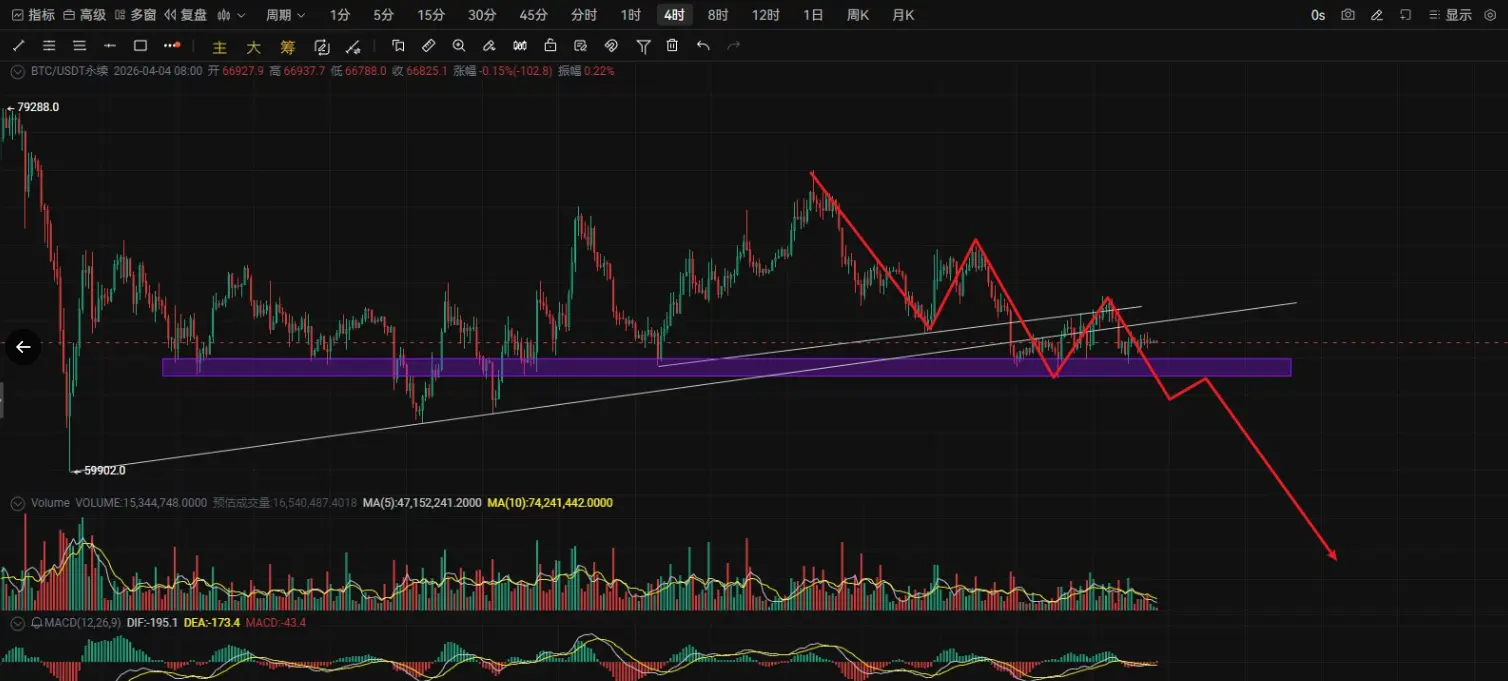Open chart settings hexagon icon
Image resolution: width=1508 pixels, height=681 pixels.
click(1490, 15)
